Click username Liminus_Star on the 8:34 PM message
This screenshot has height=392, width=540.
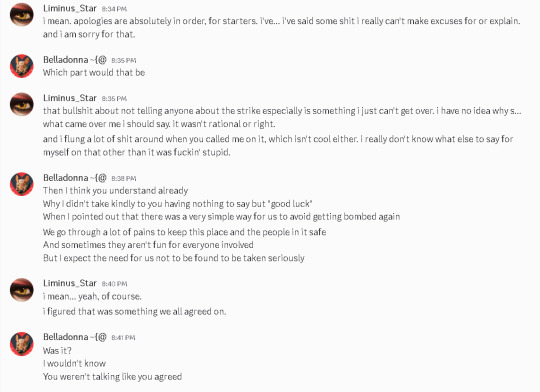(70, 8)
